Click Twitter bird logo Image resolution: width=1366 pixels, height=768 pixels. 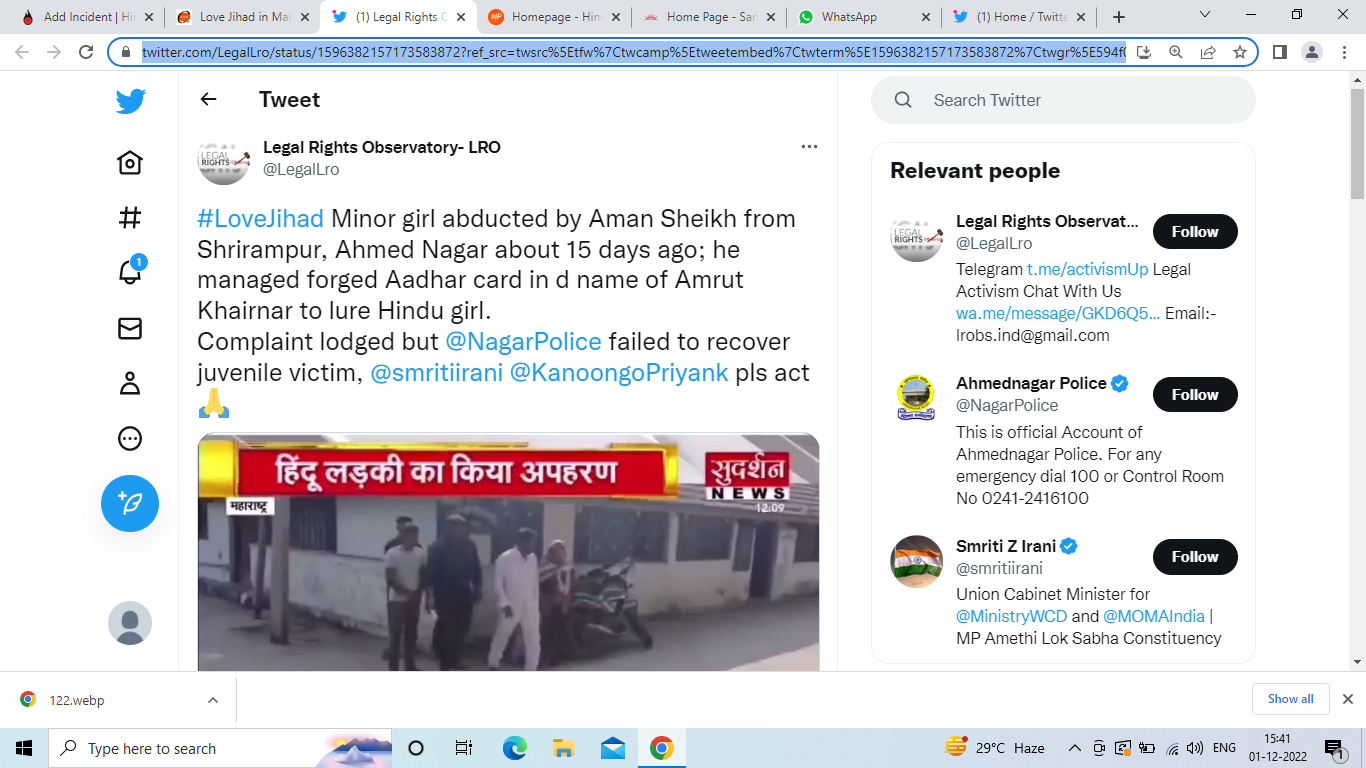(130, 101)
